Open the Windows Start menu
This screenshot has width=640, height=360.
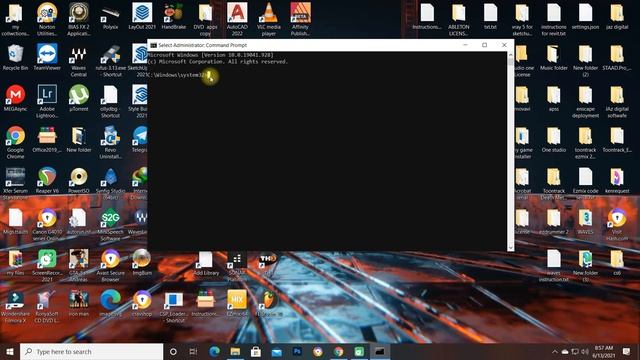[x=10, y=351]
